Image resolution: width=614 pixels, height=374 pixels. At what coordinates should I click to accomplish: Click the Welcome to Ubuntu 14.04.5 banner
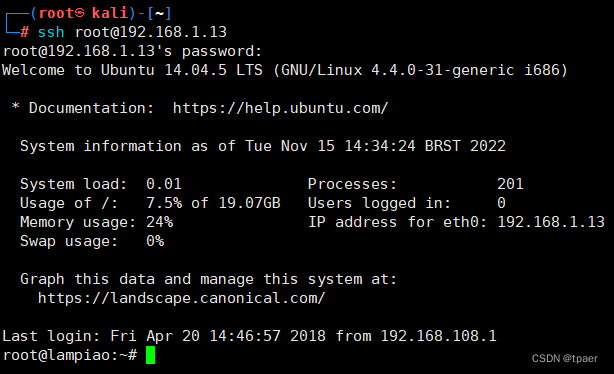285,70
